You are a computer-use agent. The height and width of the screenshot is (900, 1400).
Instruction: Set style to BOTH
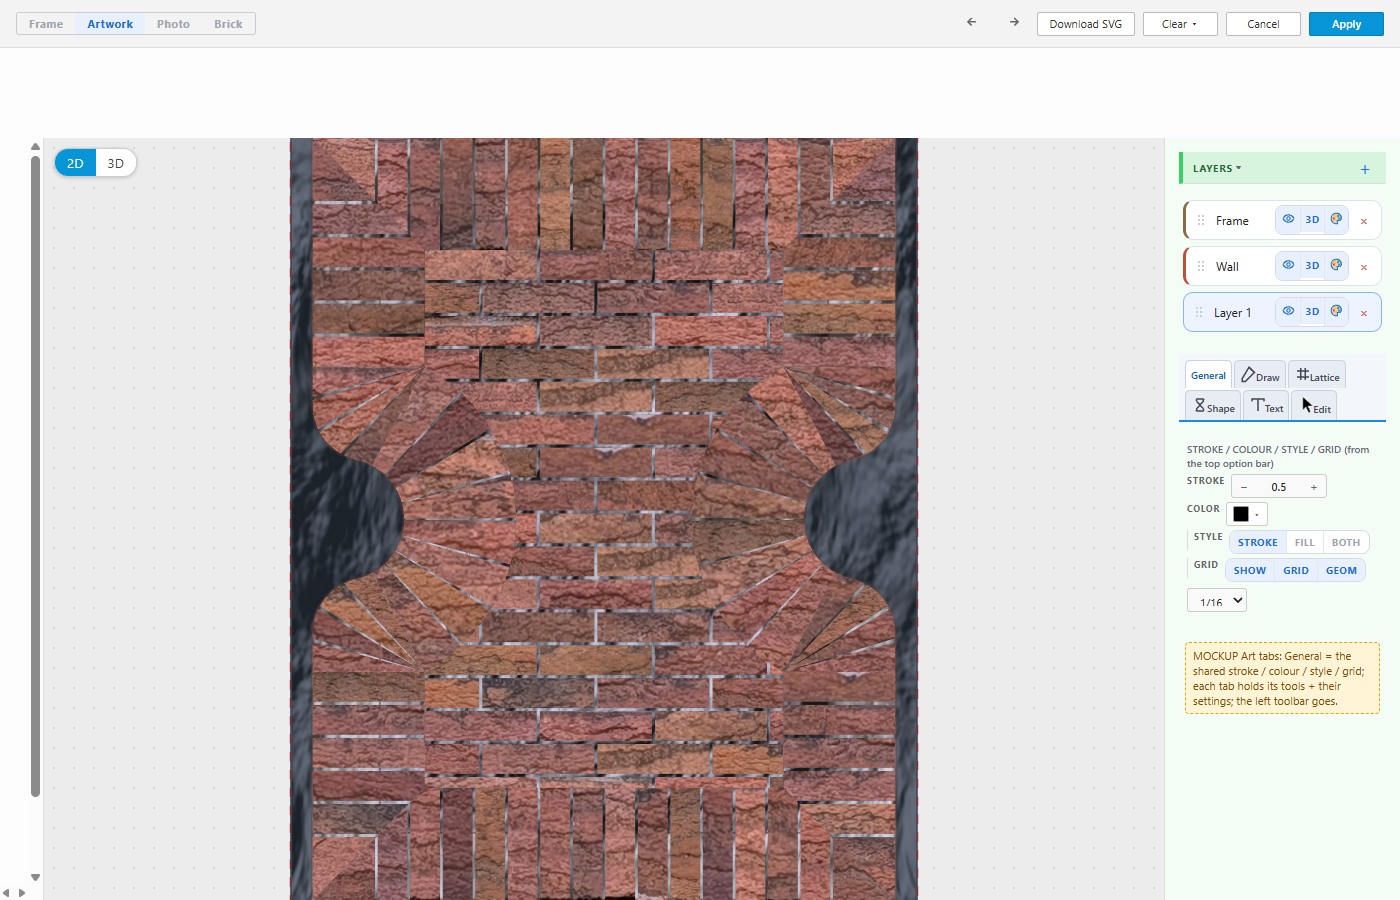point(1346,542)
